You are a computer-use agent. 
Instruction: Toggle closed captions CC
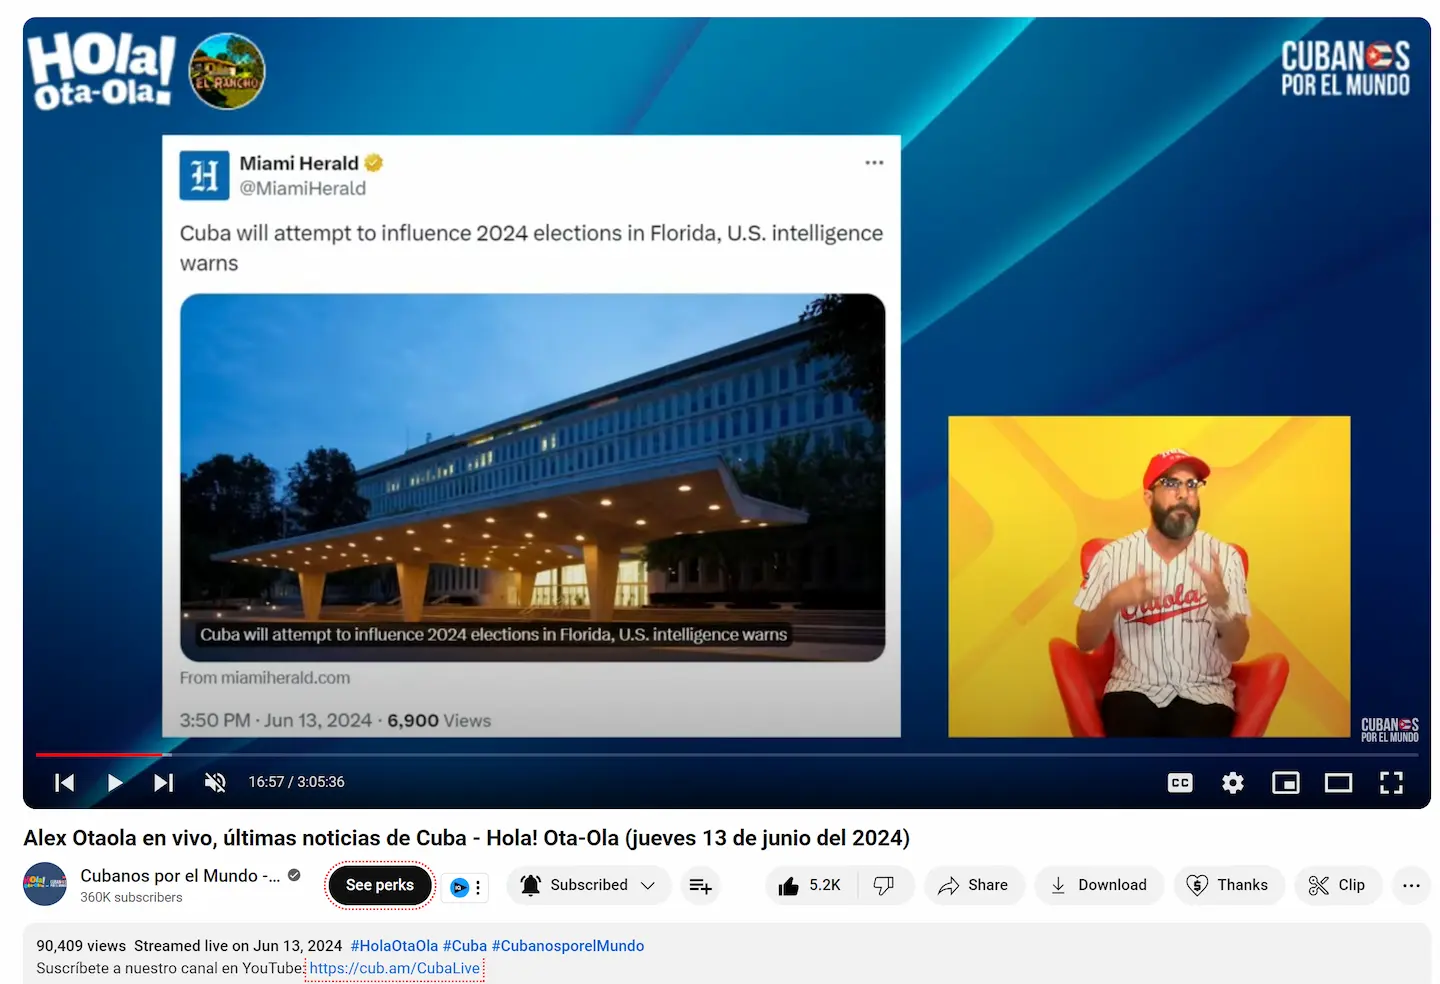point(1180,783)
